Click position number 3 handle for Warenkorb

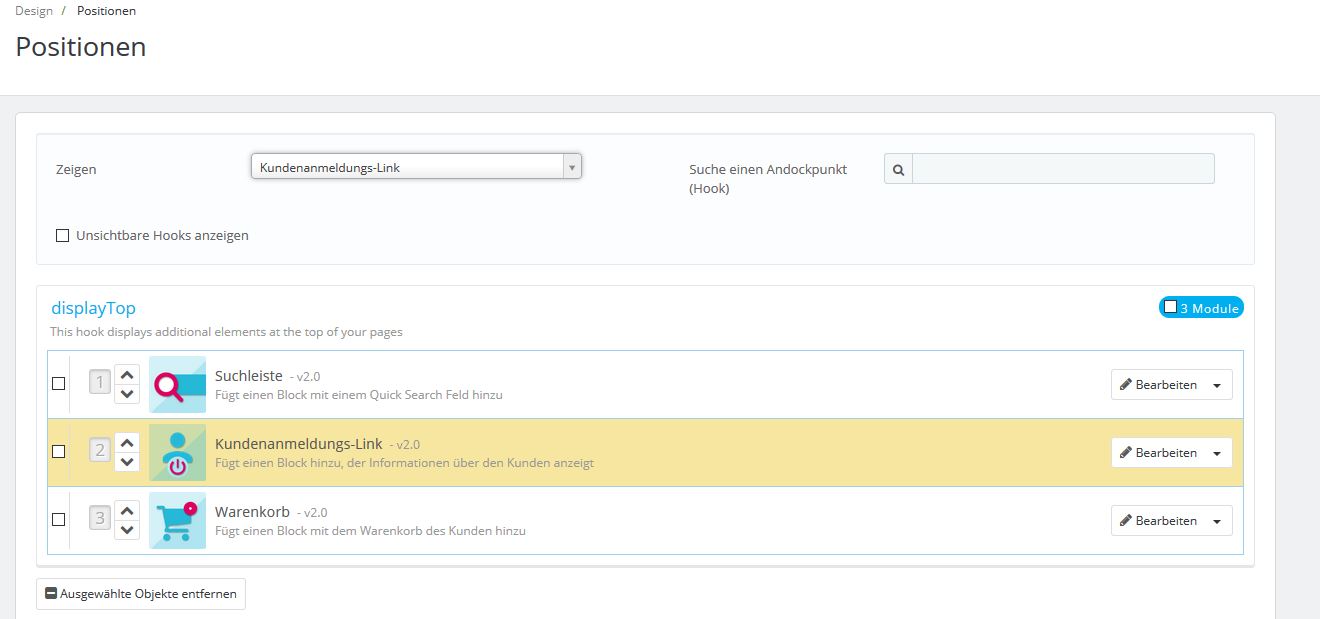click(x=99, y=518)
